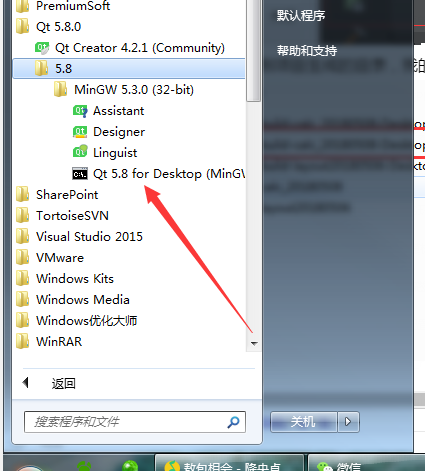Open the WinRAR folder icon

23,341
